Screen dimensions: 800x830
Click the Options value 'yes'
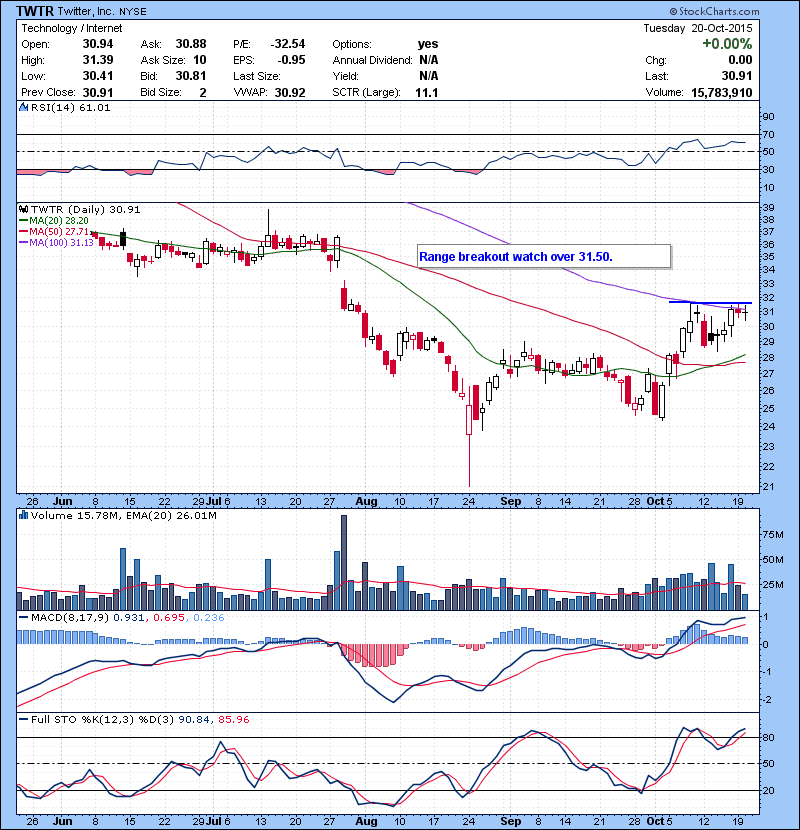tap(428, 44)
